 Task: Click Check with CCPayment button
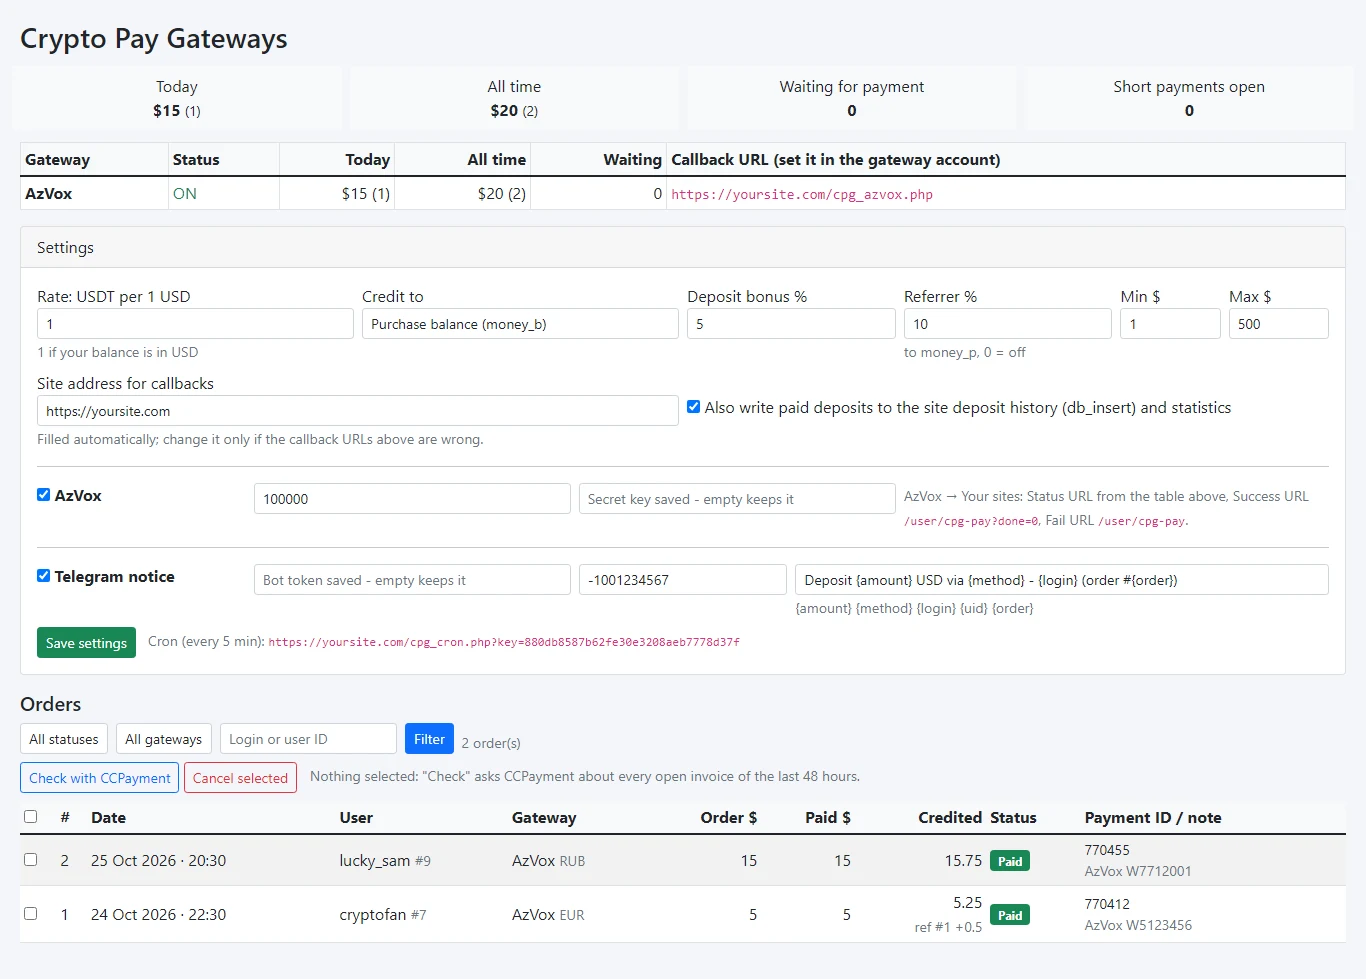tap(100, 778)
